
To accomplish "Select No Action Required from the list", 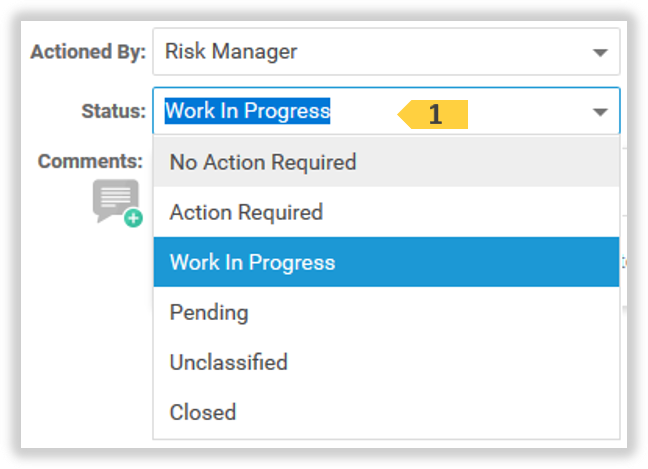I will 263,162.
